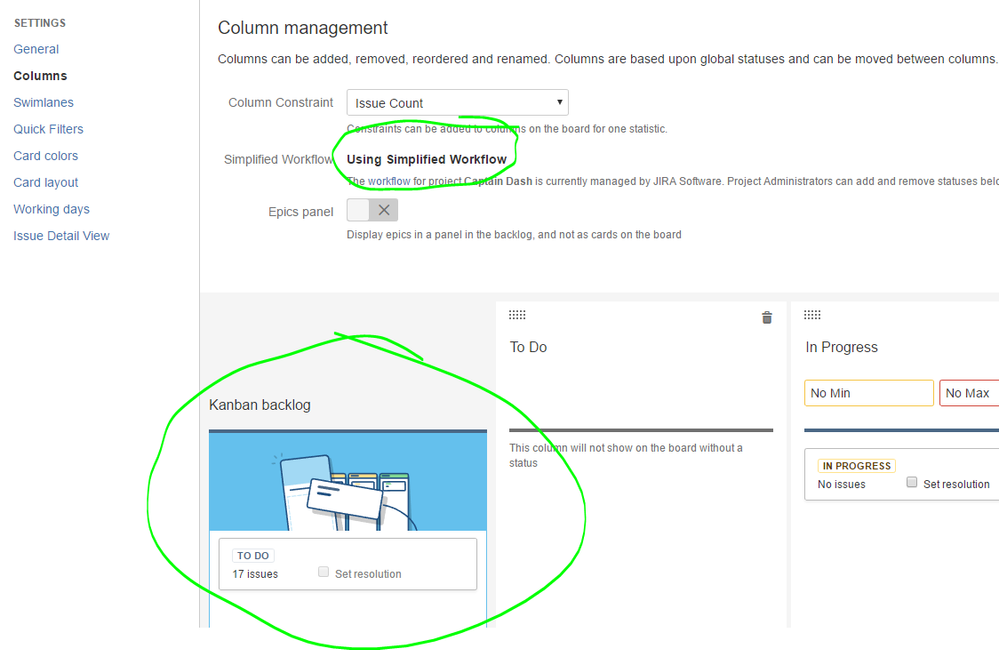Click the Kanban backlog illustration

pos(348,482)
